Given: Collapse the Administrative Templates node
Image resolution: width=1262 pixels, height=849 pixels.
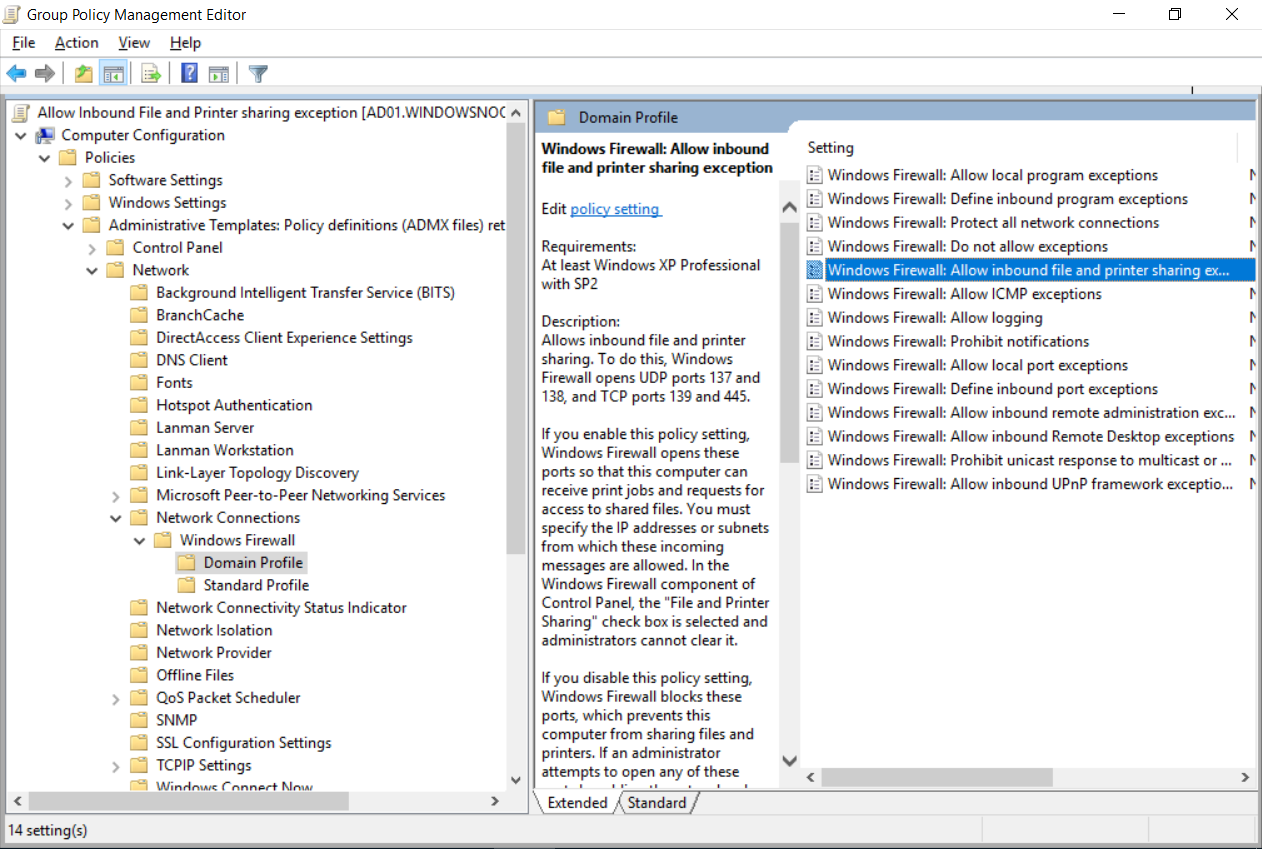Looking at the screenshot, I should (68, 225).
